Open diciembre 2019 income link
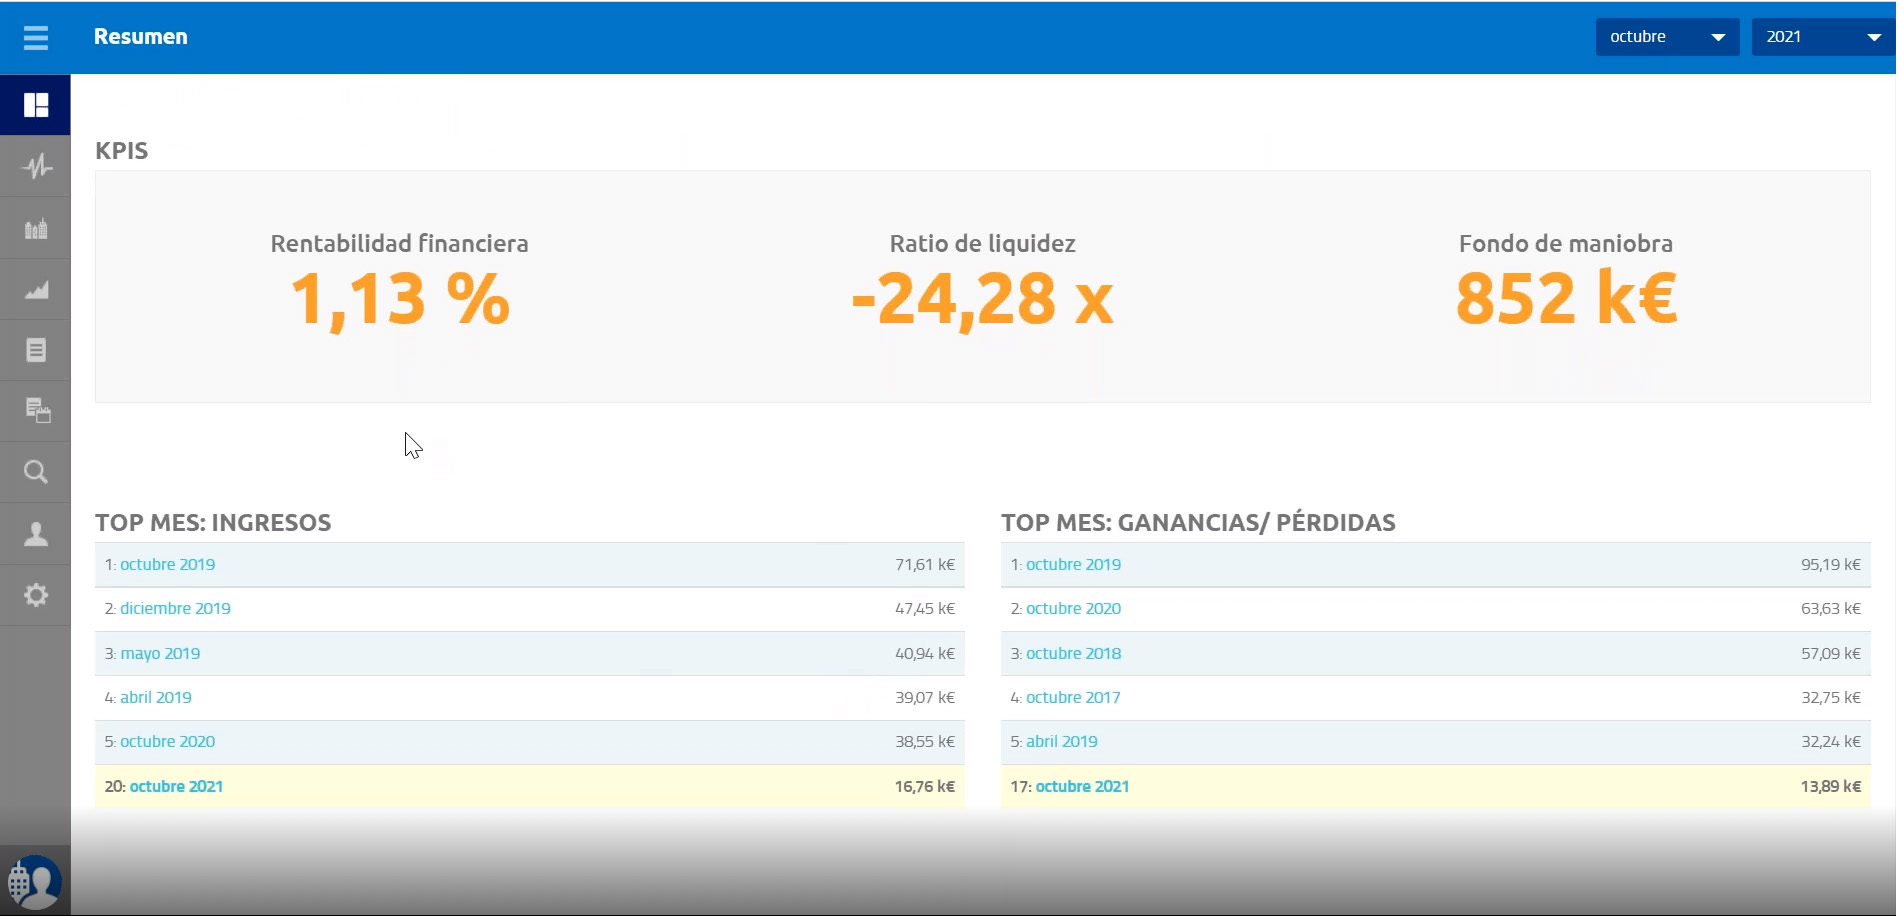Viewport: 1900px width, 917px height. tap(175, 609)
